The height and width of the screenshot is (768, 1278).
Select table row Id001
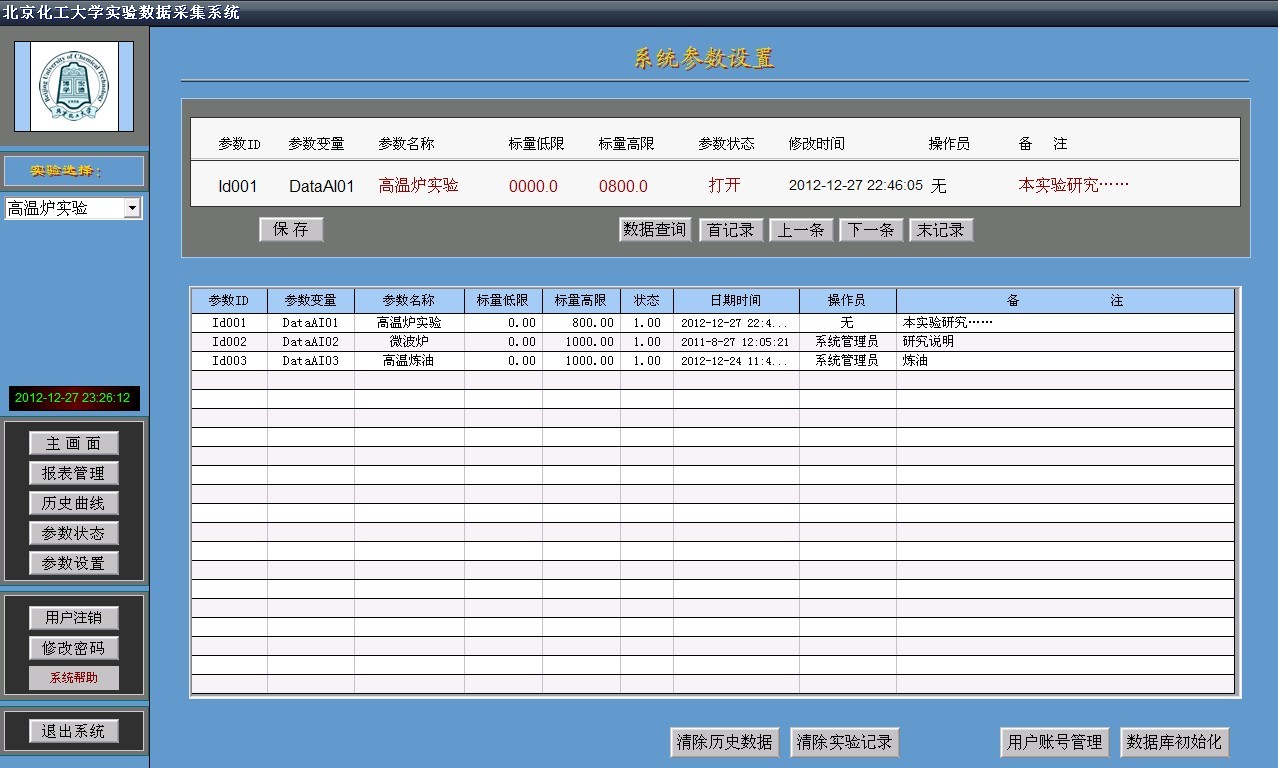tap(713, 323)
